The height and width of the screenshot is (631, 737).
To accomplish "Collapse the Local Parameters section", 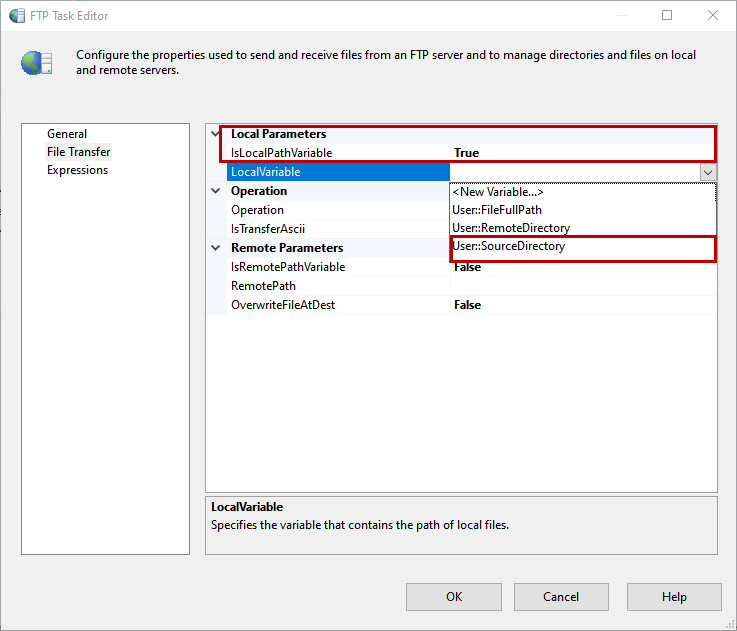I will click(x=216, y=134).
